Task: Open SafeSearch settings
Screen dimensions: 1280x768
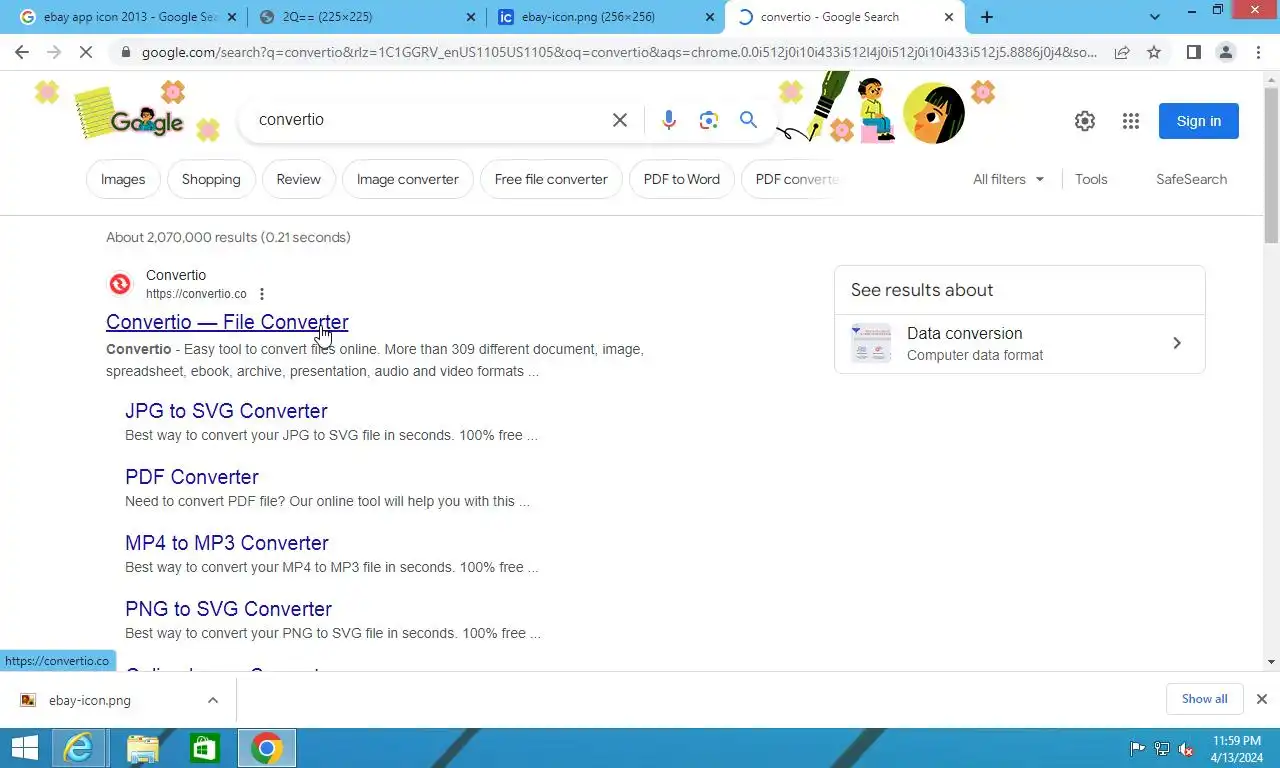Action: [1191, 179]
